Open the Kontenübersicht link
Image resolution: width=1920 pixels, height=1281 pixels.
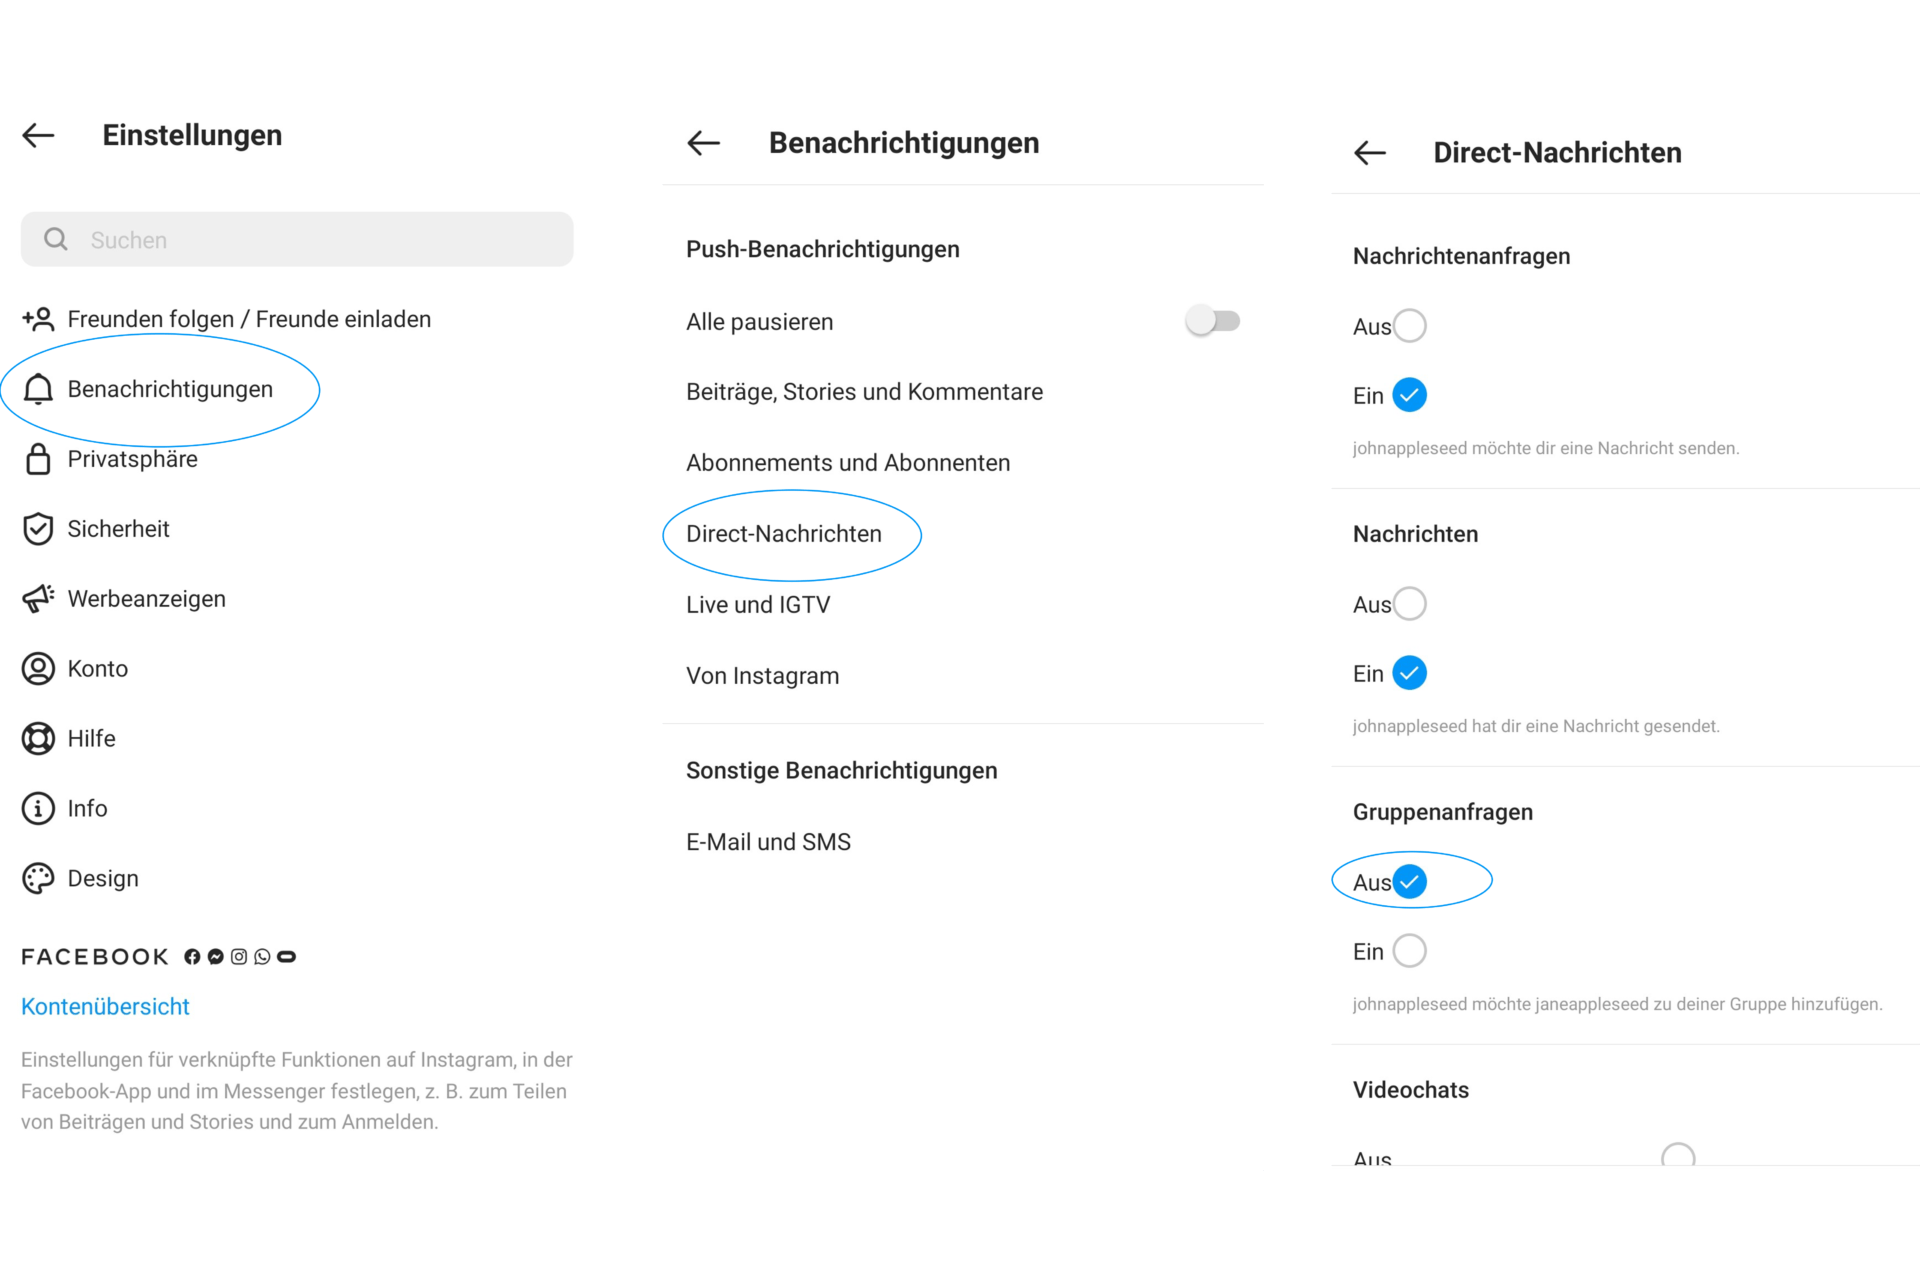tap(105, 1007)
